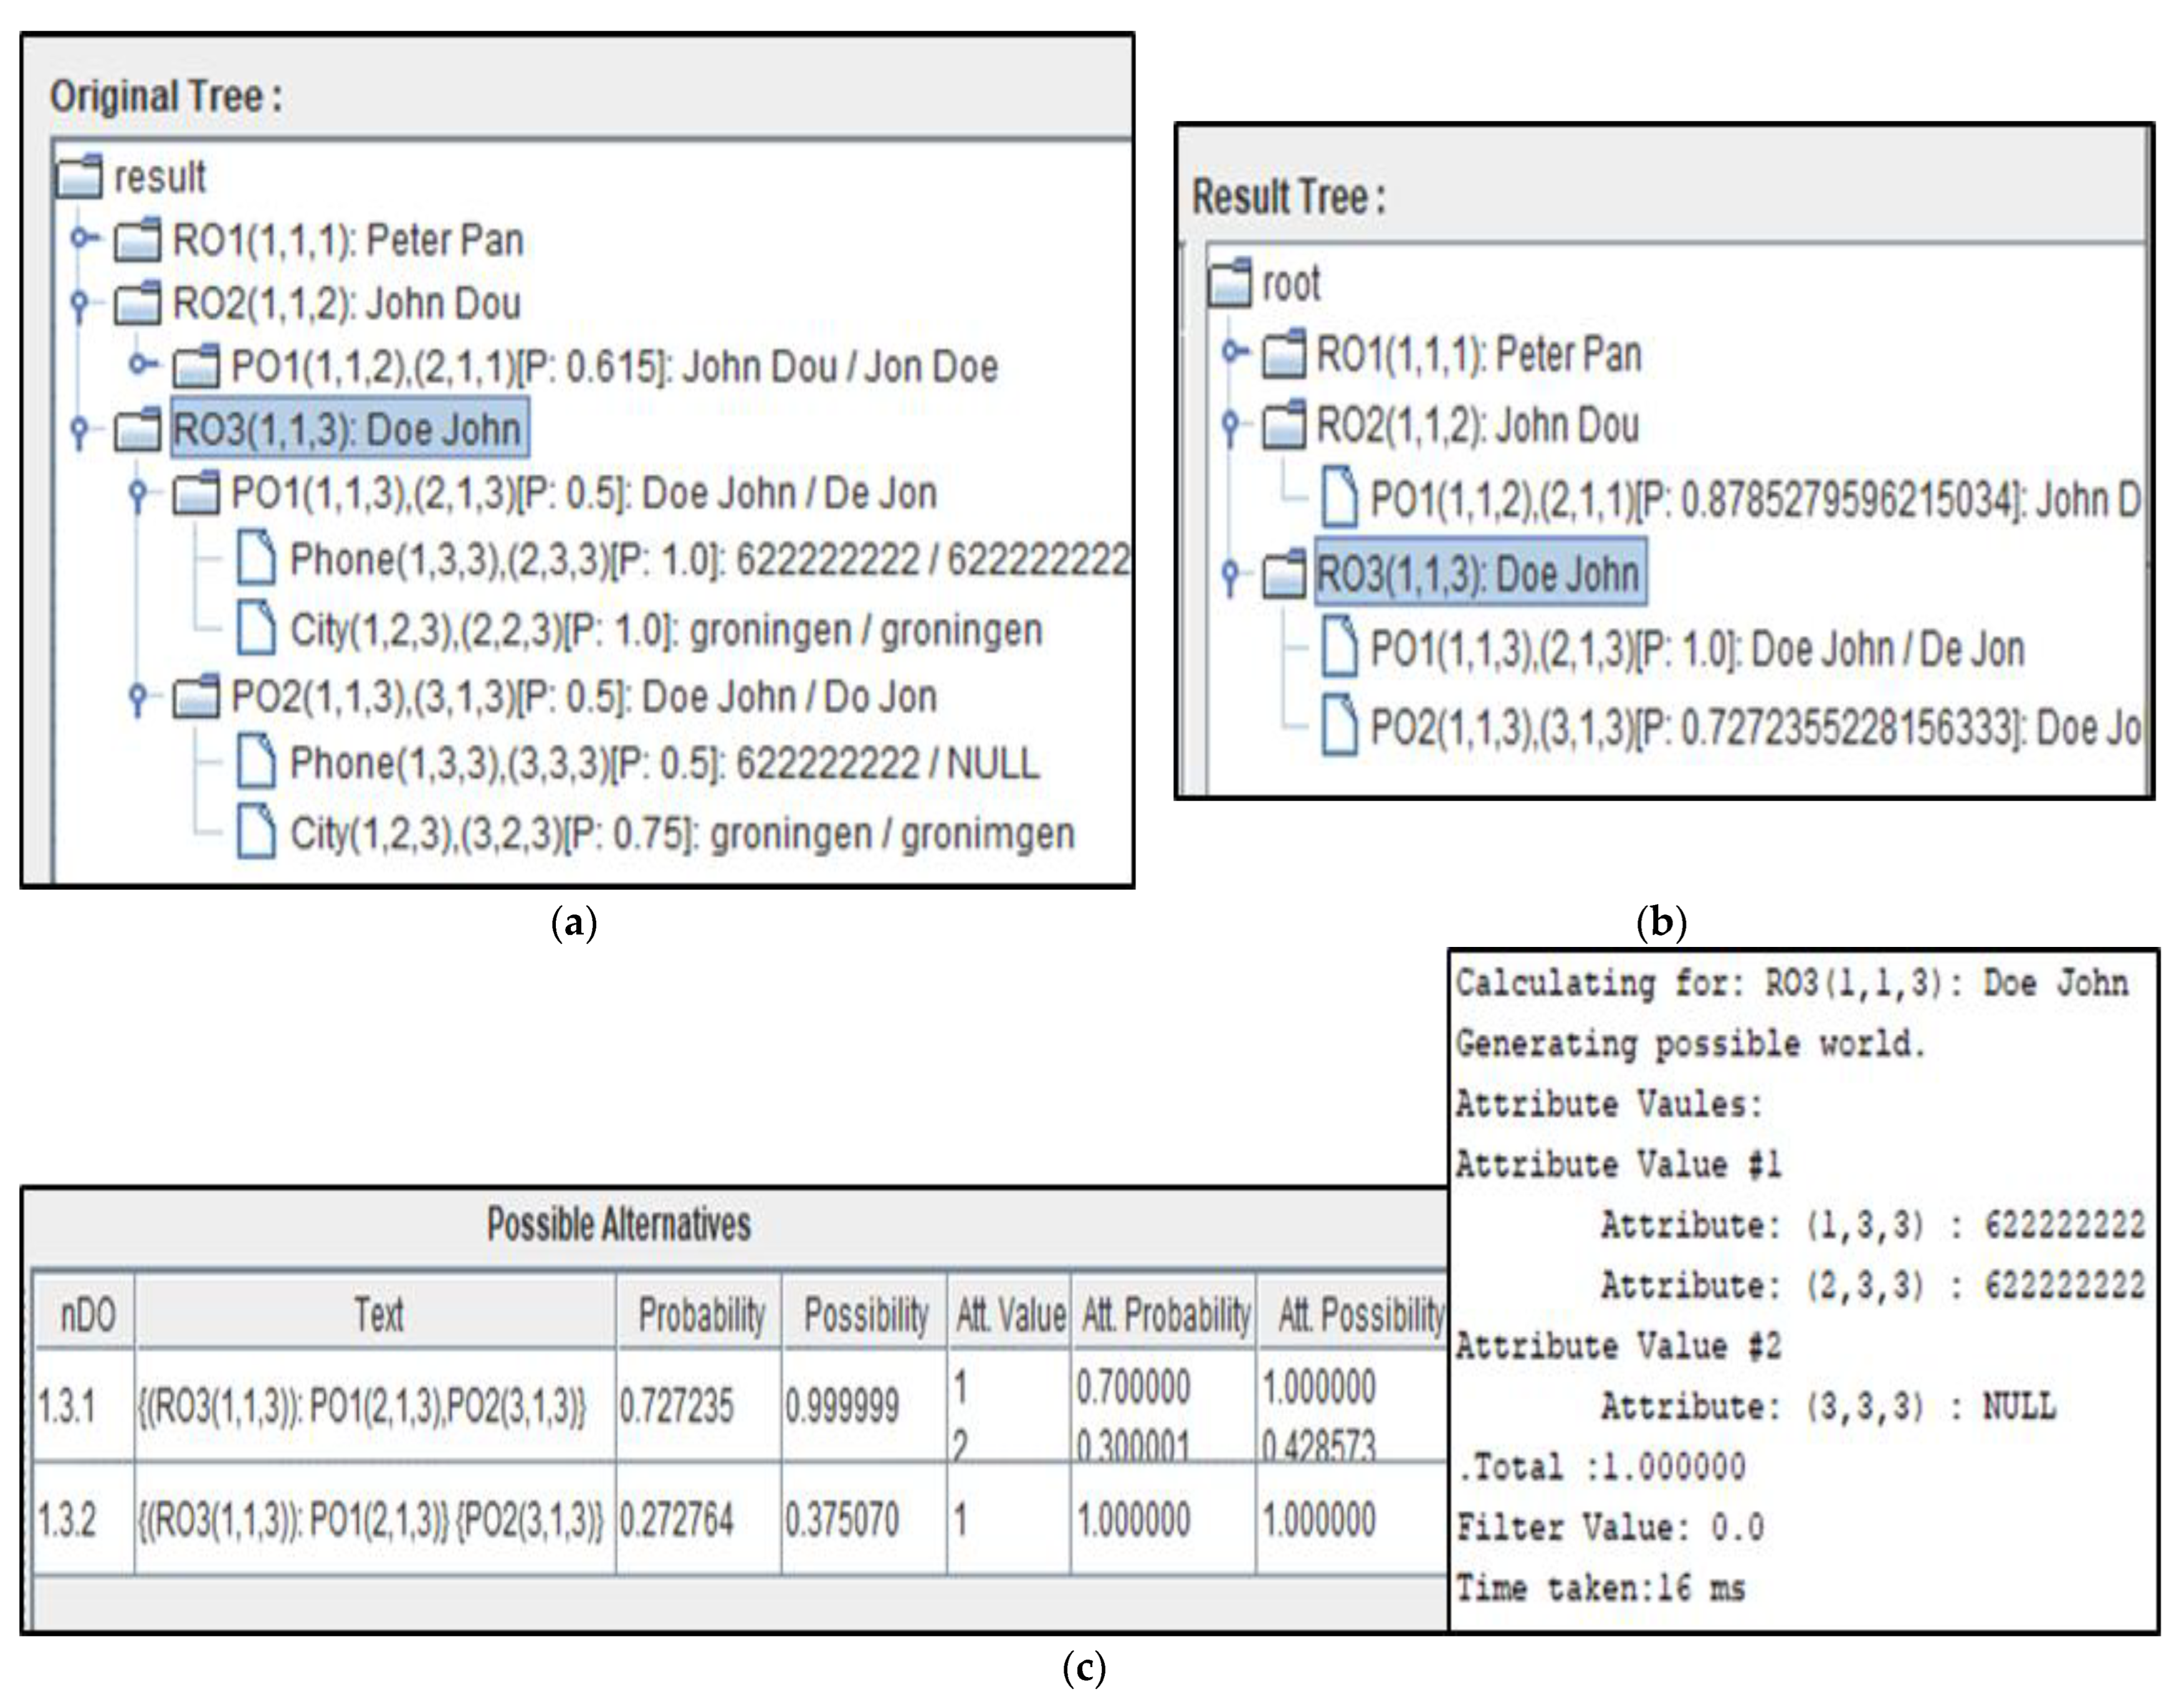Collapse PO2 Doe John / Do Jon node

pyautogui.click(x=139, y=696)
